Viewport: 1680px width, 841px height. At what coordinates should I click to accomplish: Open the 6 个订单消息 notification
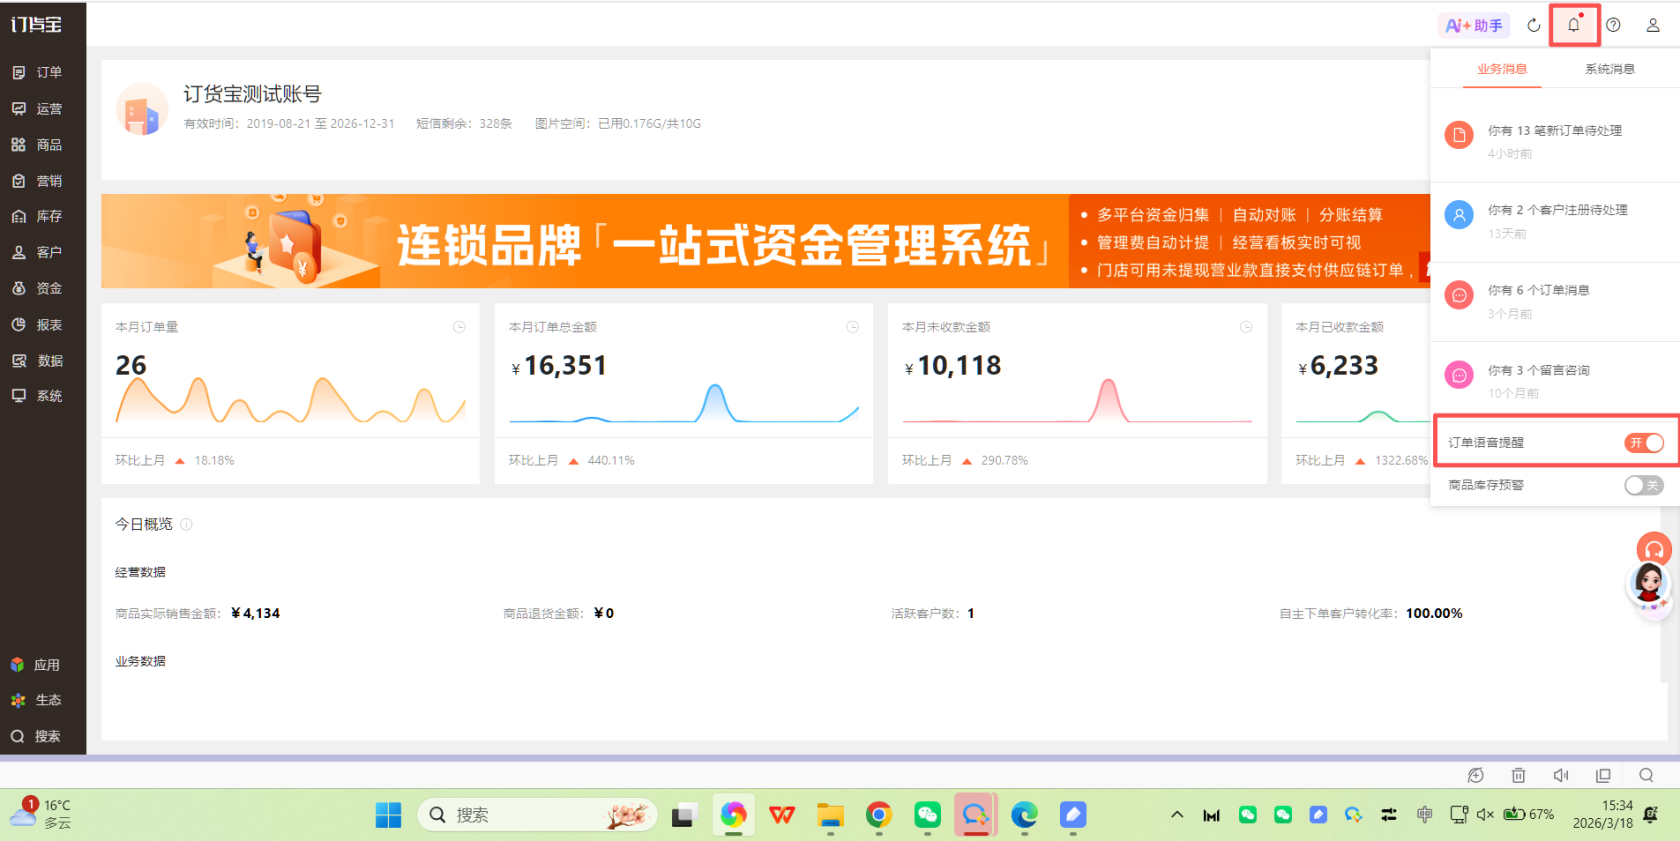[x=1555, y=301]
